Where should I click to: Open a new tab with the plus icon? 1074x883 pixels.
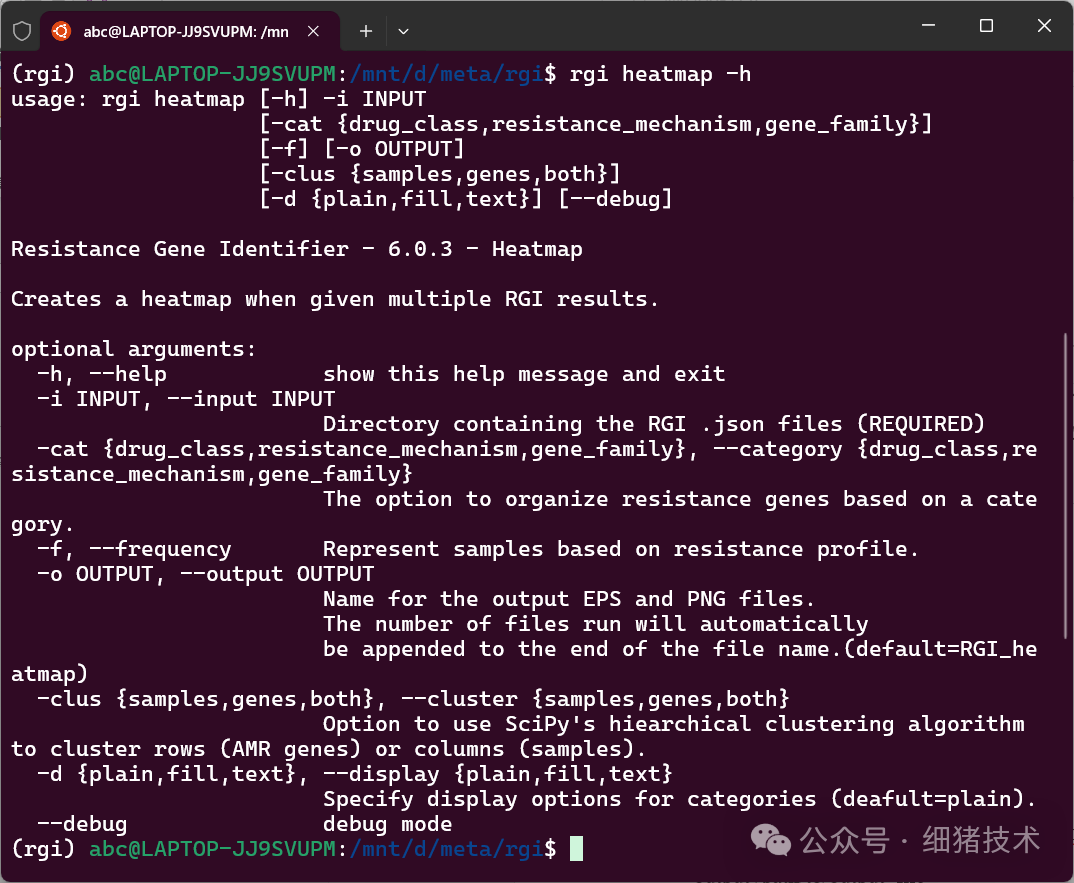click(365, 31)
